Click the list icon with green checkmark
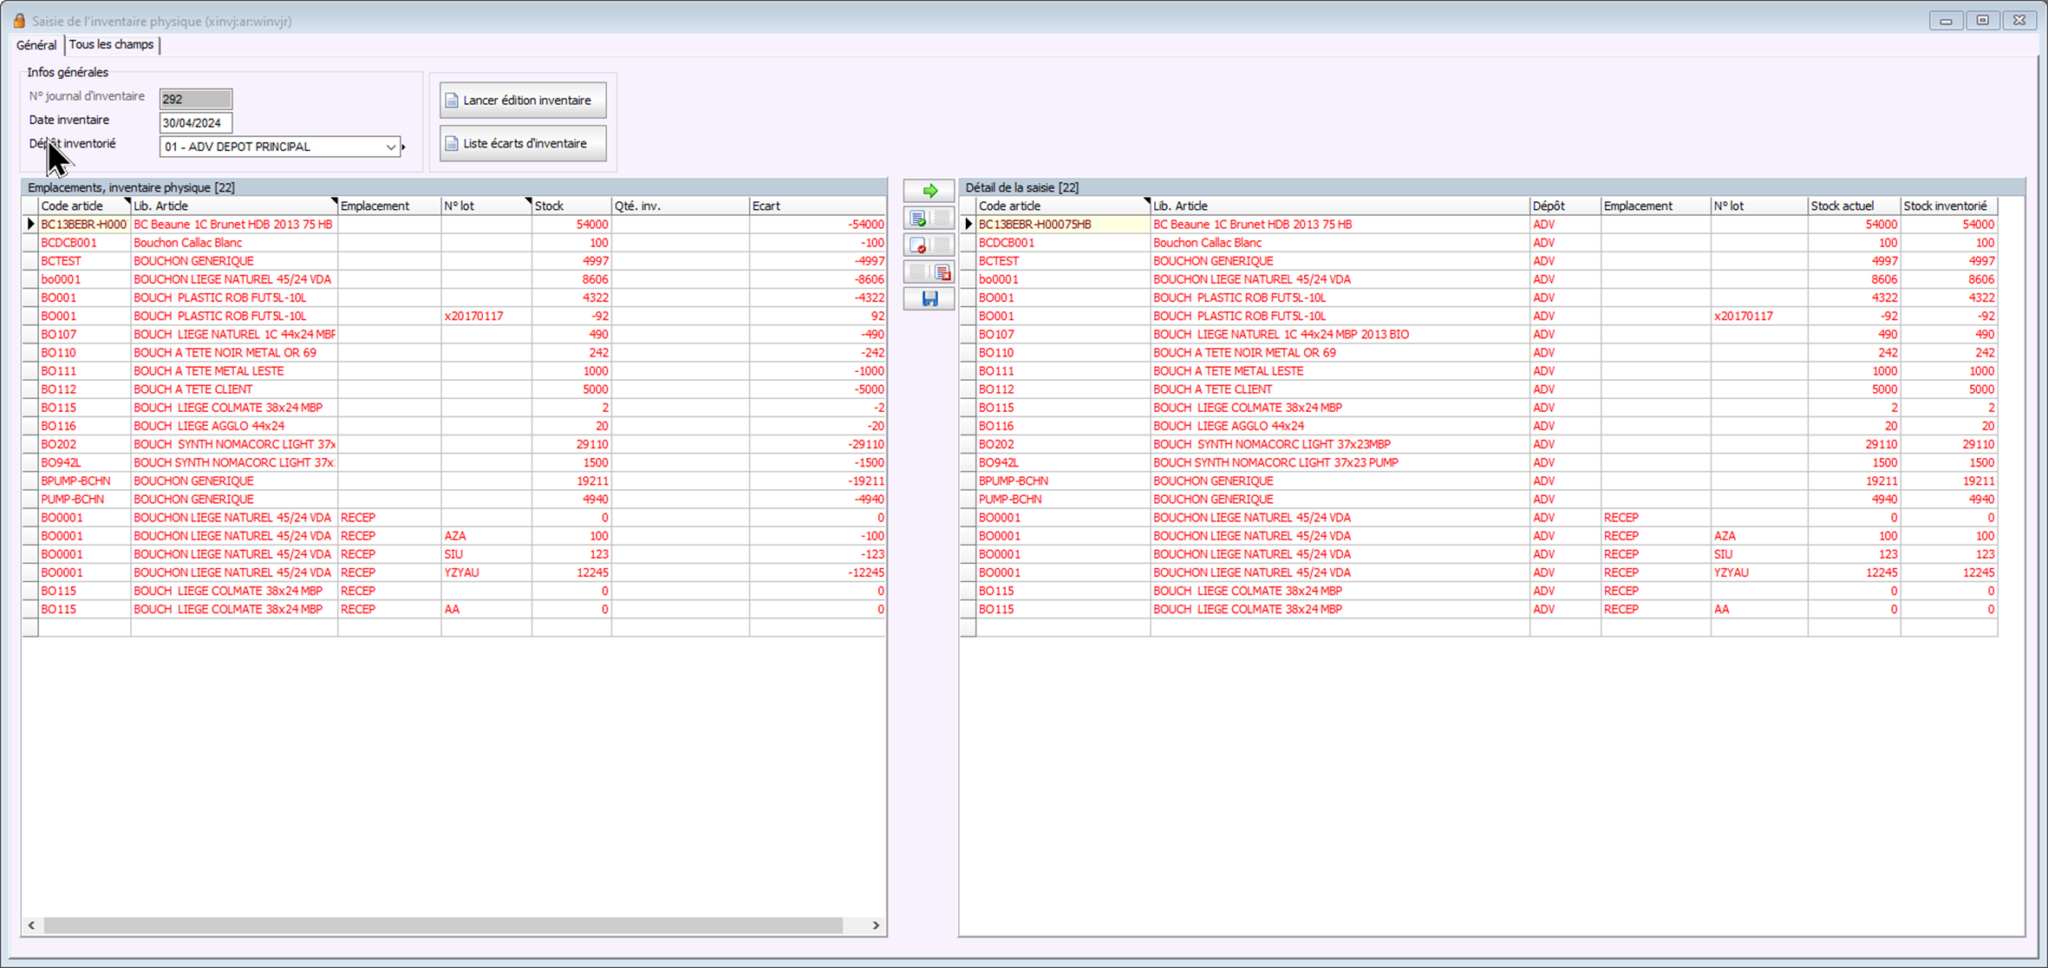This screenshot has width=2048, height=968. (918, 218)
